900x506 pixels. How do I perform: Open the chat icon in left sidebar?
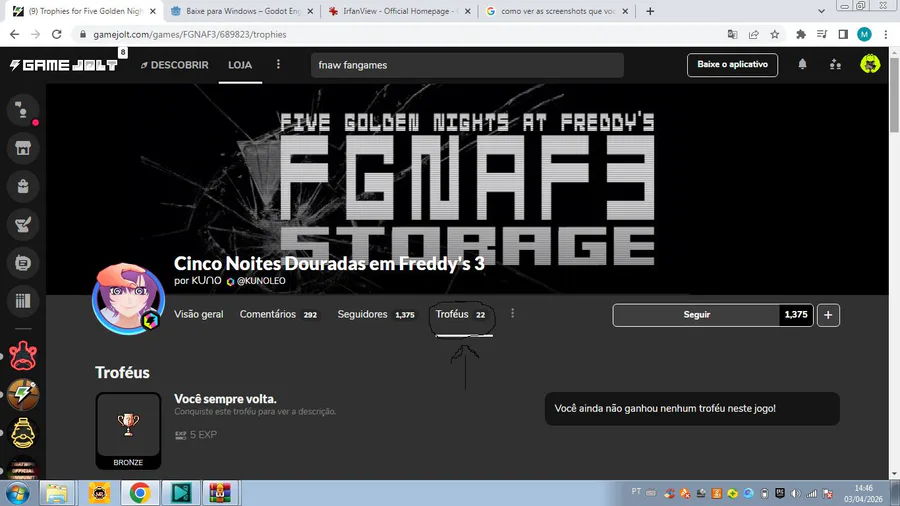(x=23, y=110)
